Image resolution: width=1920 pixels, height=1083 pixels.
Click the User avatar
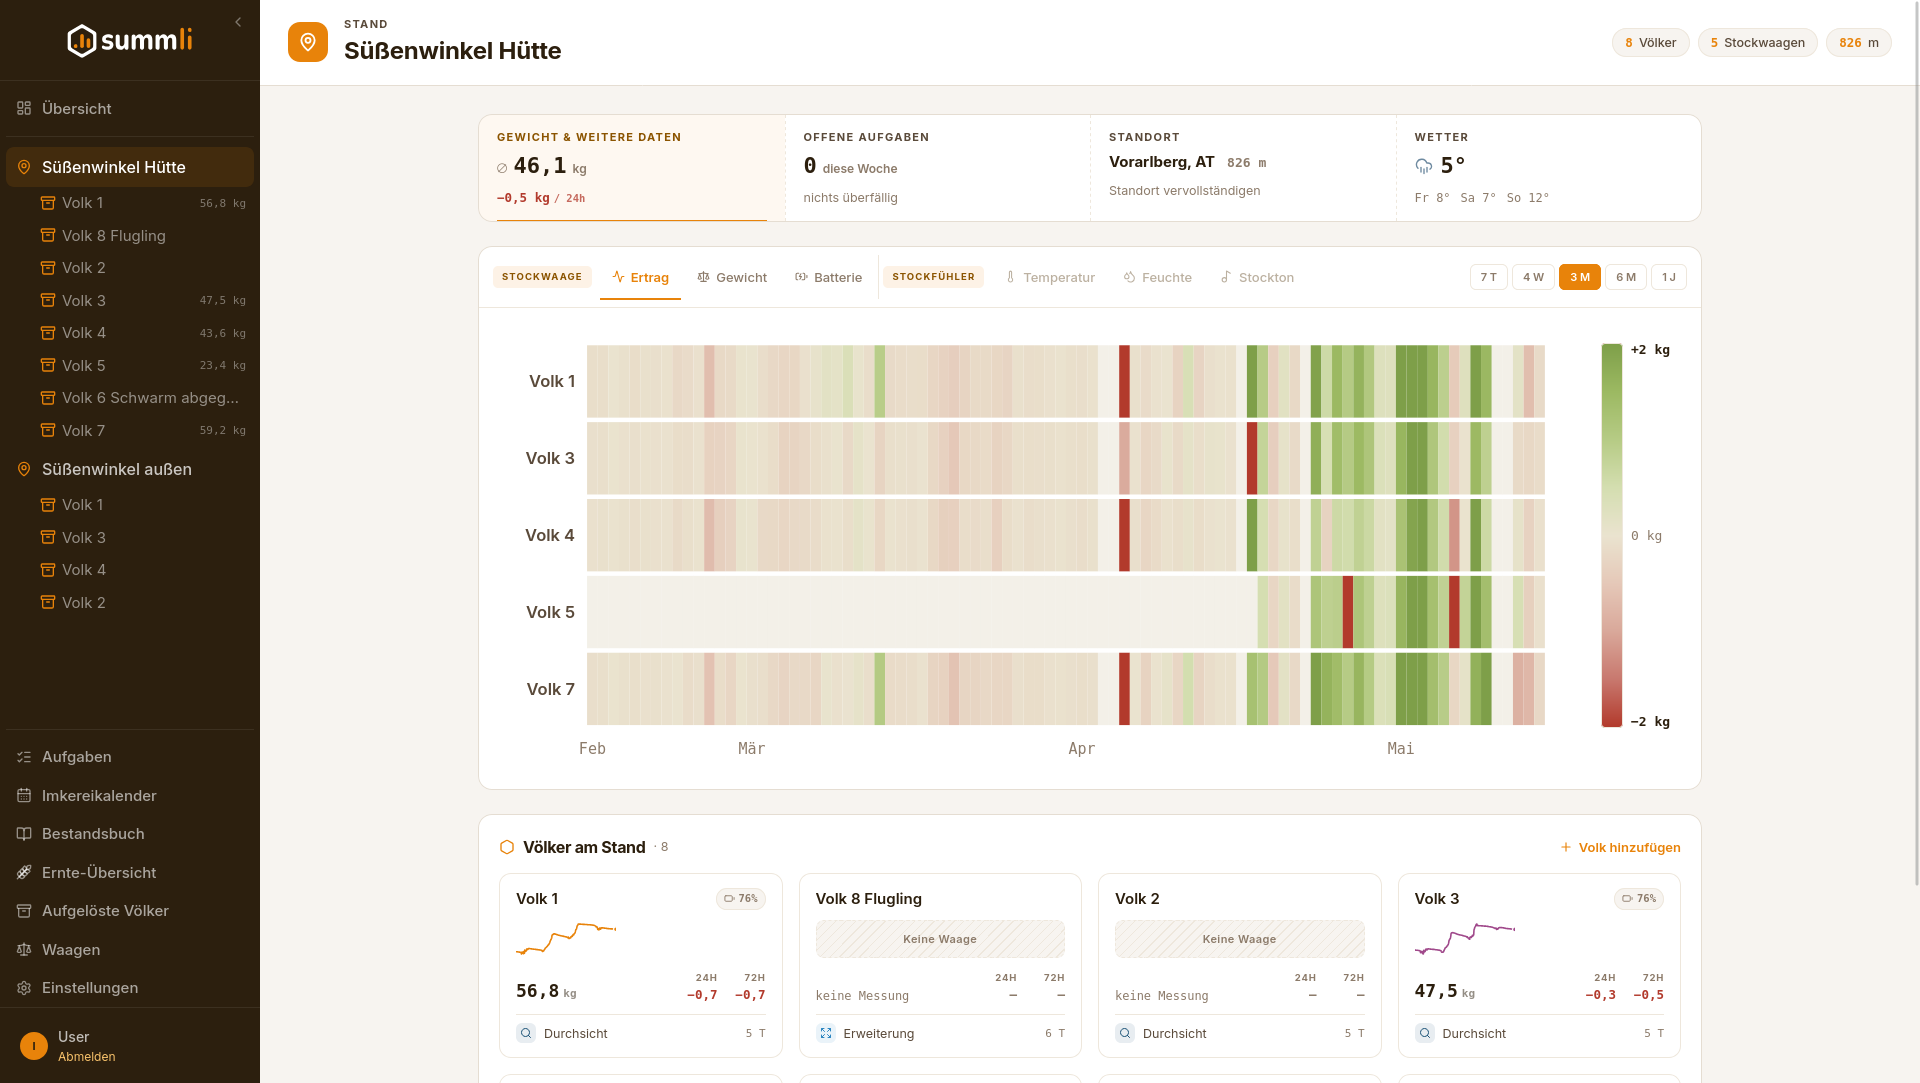(x=34, y=1046)
